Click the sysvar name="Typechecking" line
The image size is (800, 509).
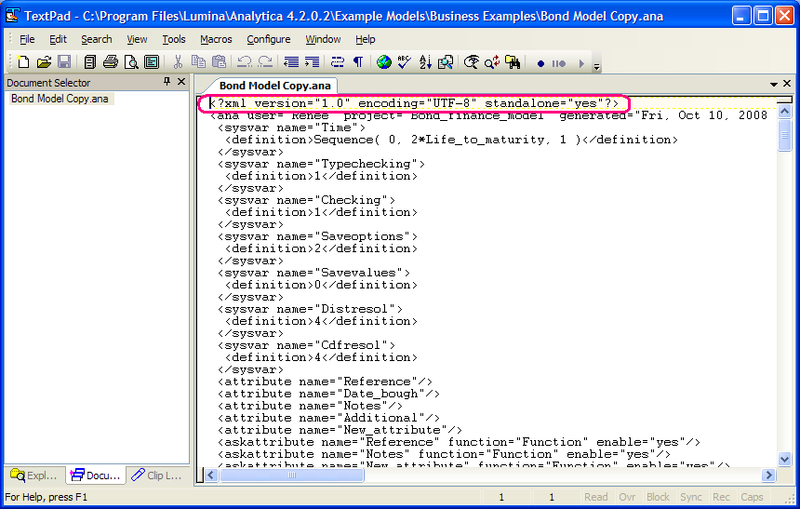coord(321,164)
